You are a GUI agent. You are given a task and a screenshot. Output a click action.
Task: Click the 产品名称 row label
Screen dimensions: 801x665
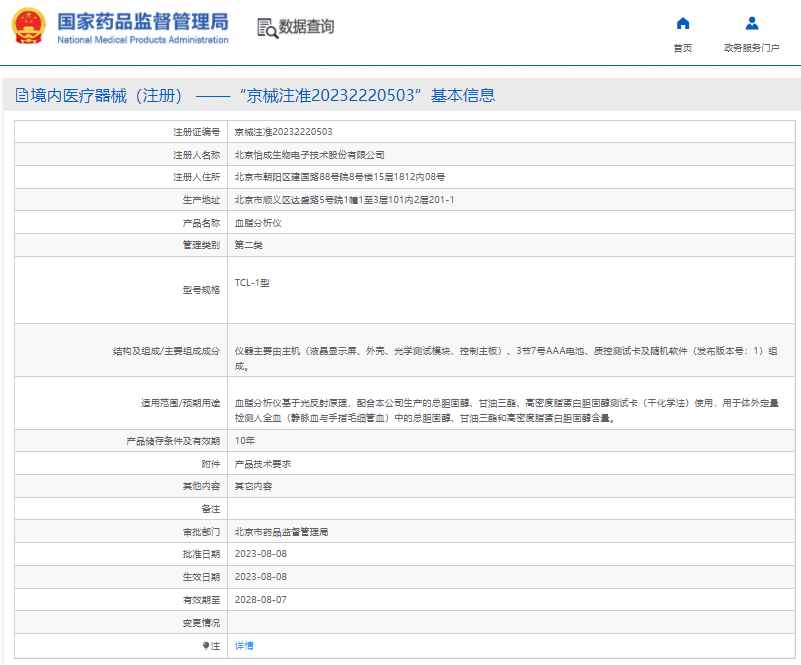201,223
